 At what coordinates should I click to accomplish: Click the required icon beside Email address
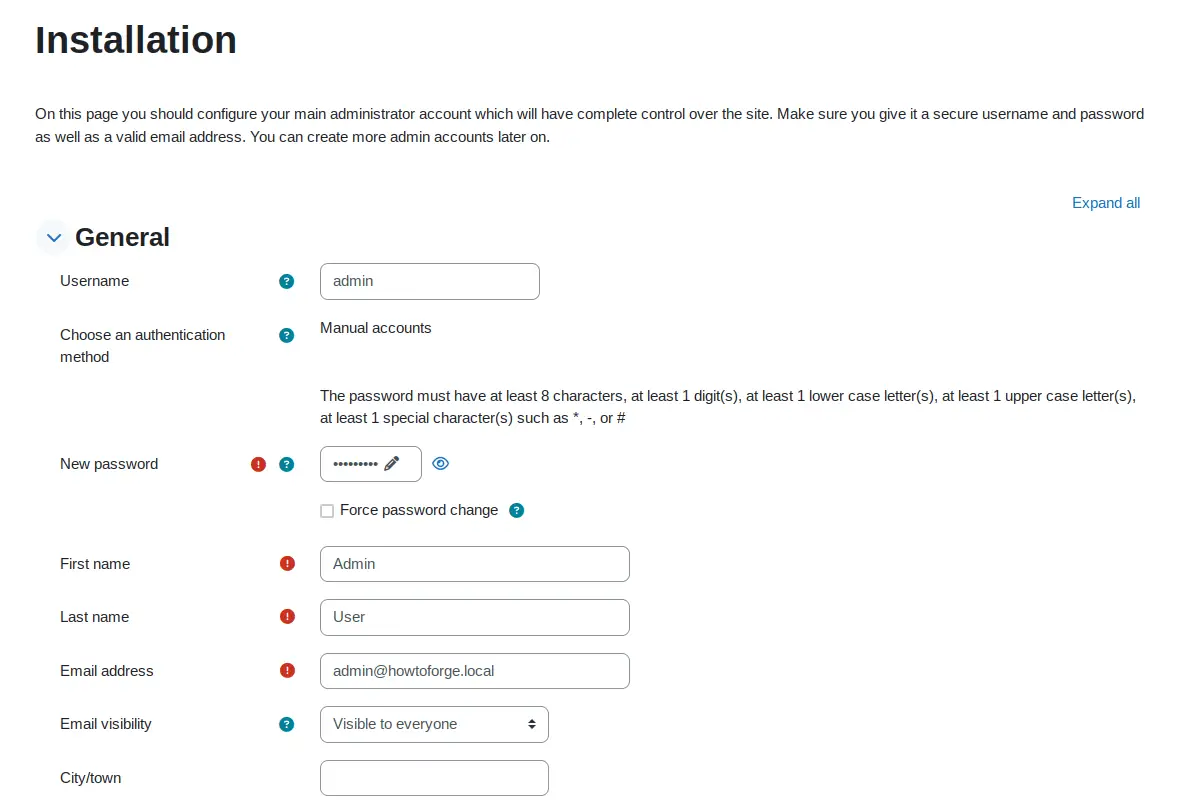(288, 671)
